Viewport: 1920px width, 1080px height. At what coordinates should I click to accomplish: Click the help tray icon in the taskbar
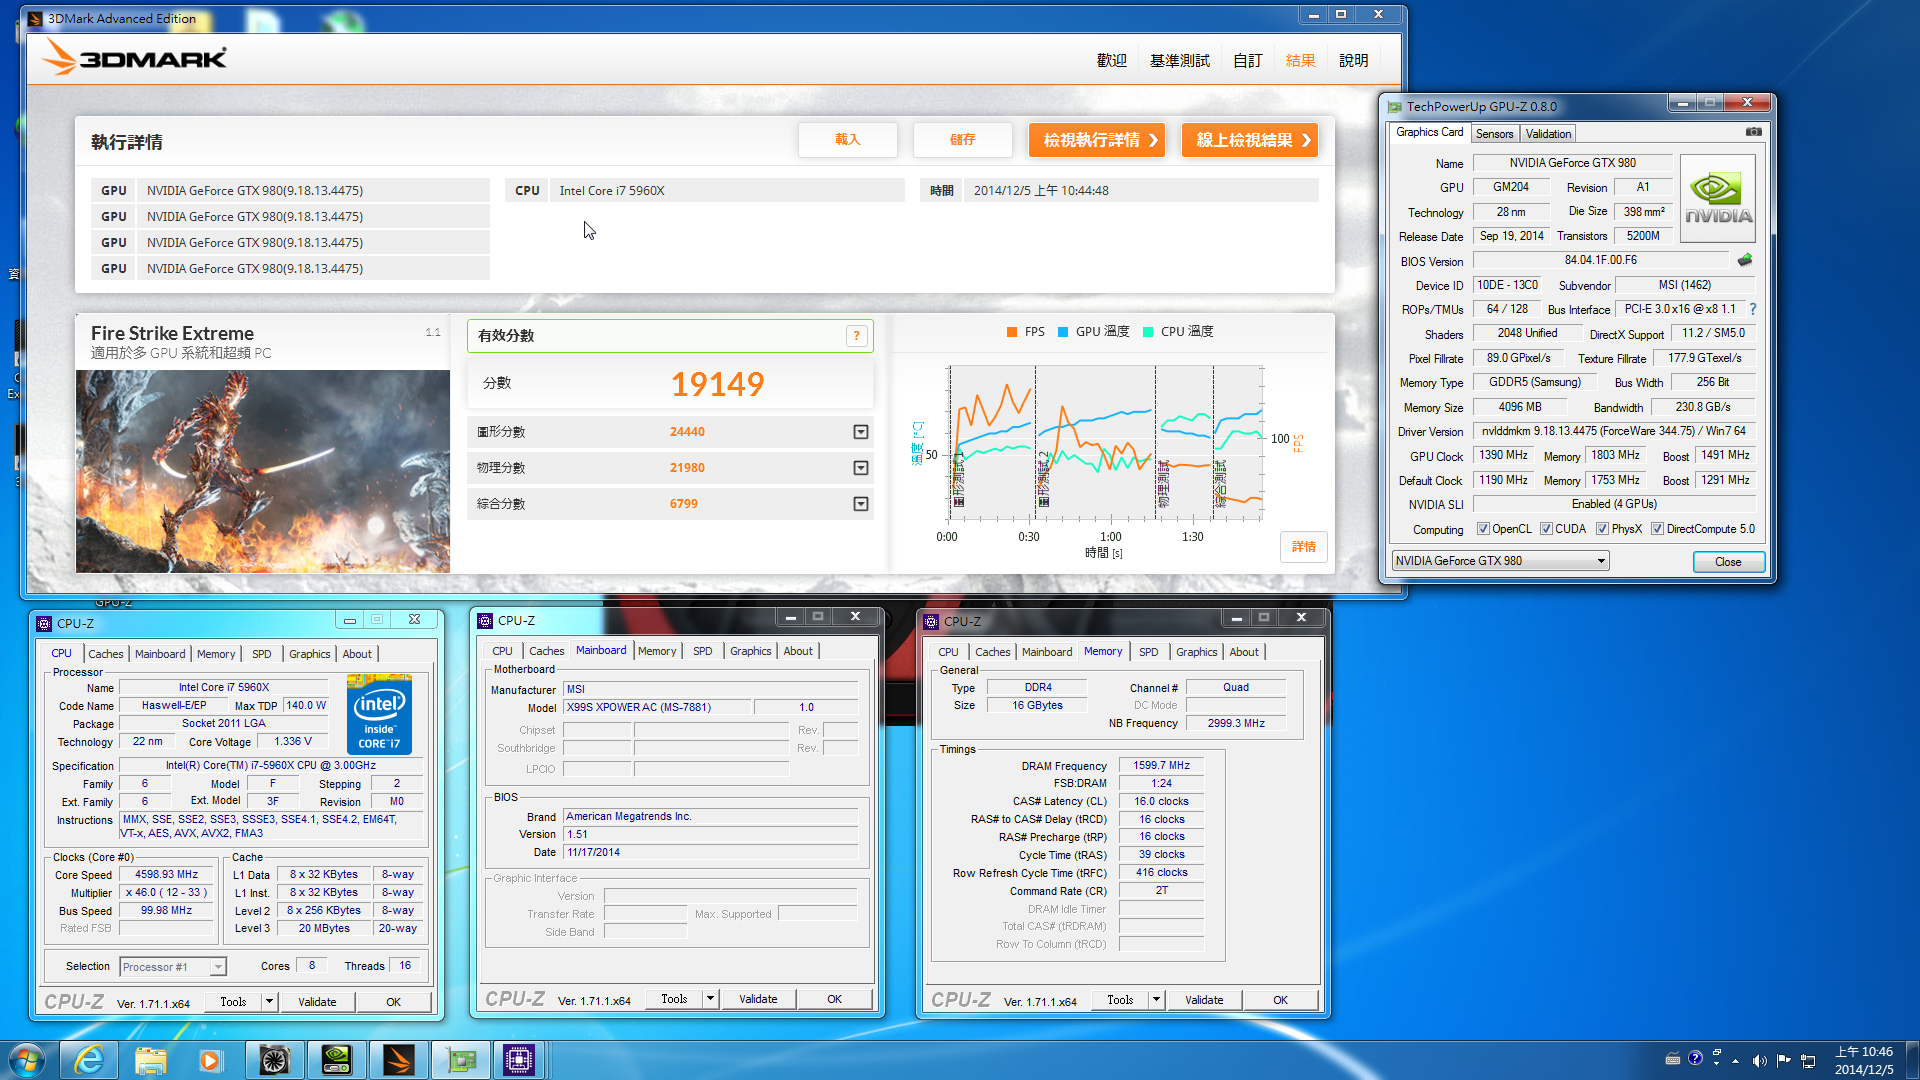1695,1058
